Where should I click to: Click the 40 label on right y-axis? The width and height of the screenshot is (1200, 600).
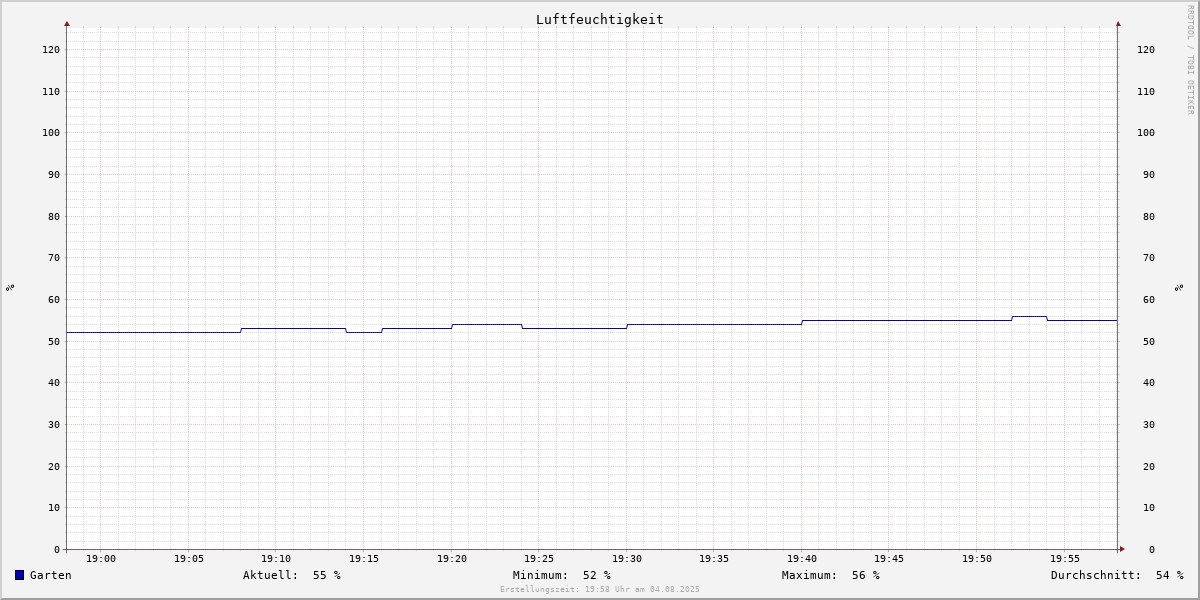1149,382
